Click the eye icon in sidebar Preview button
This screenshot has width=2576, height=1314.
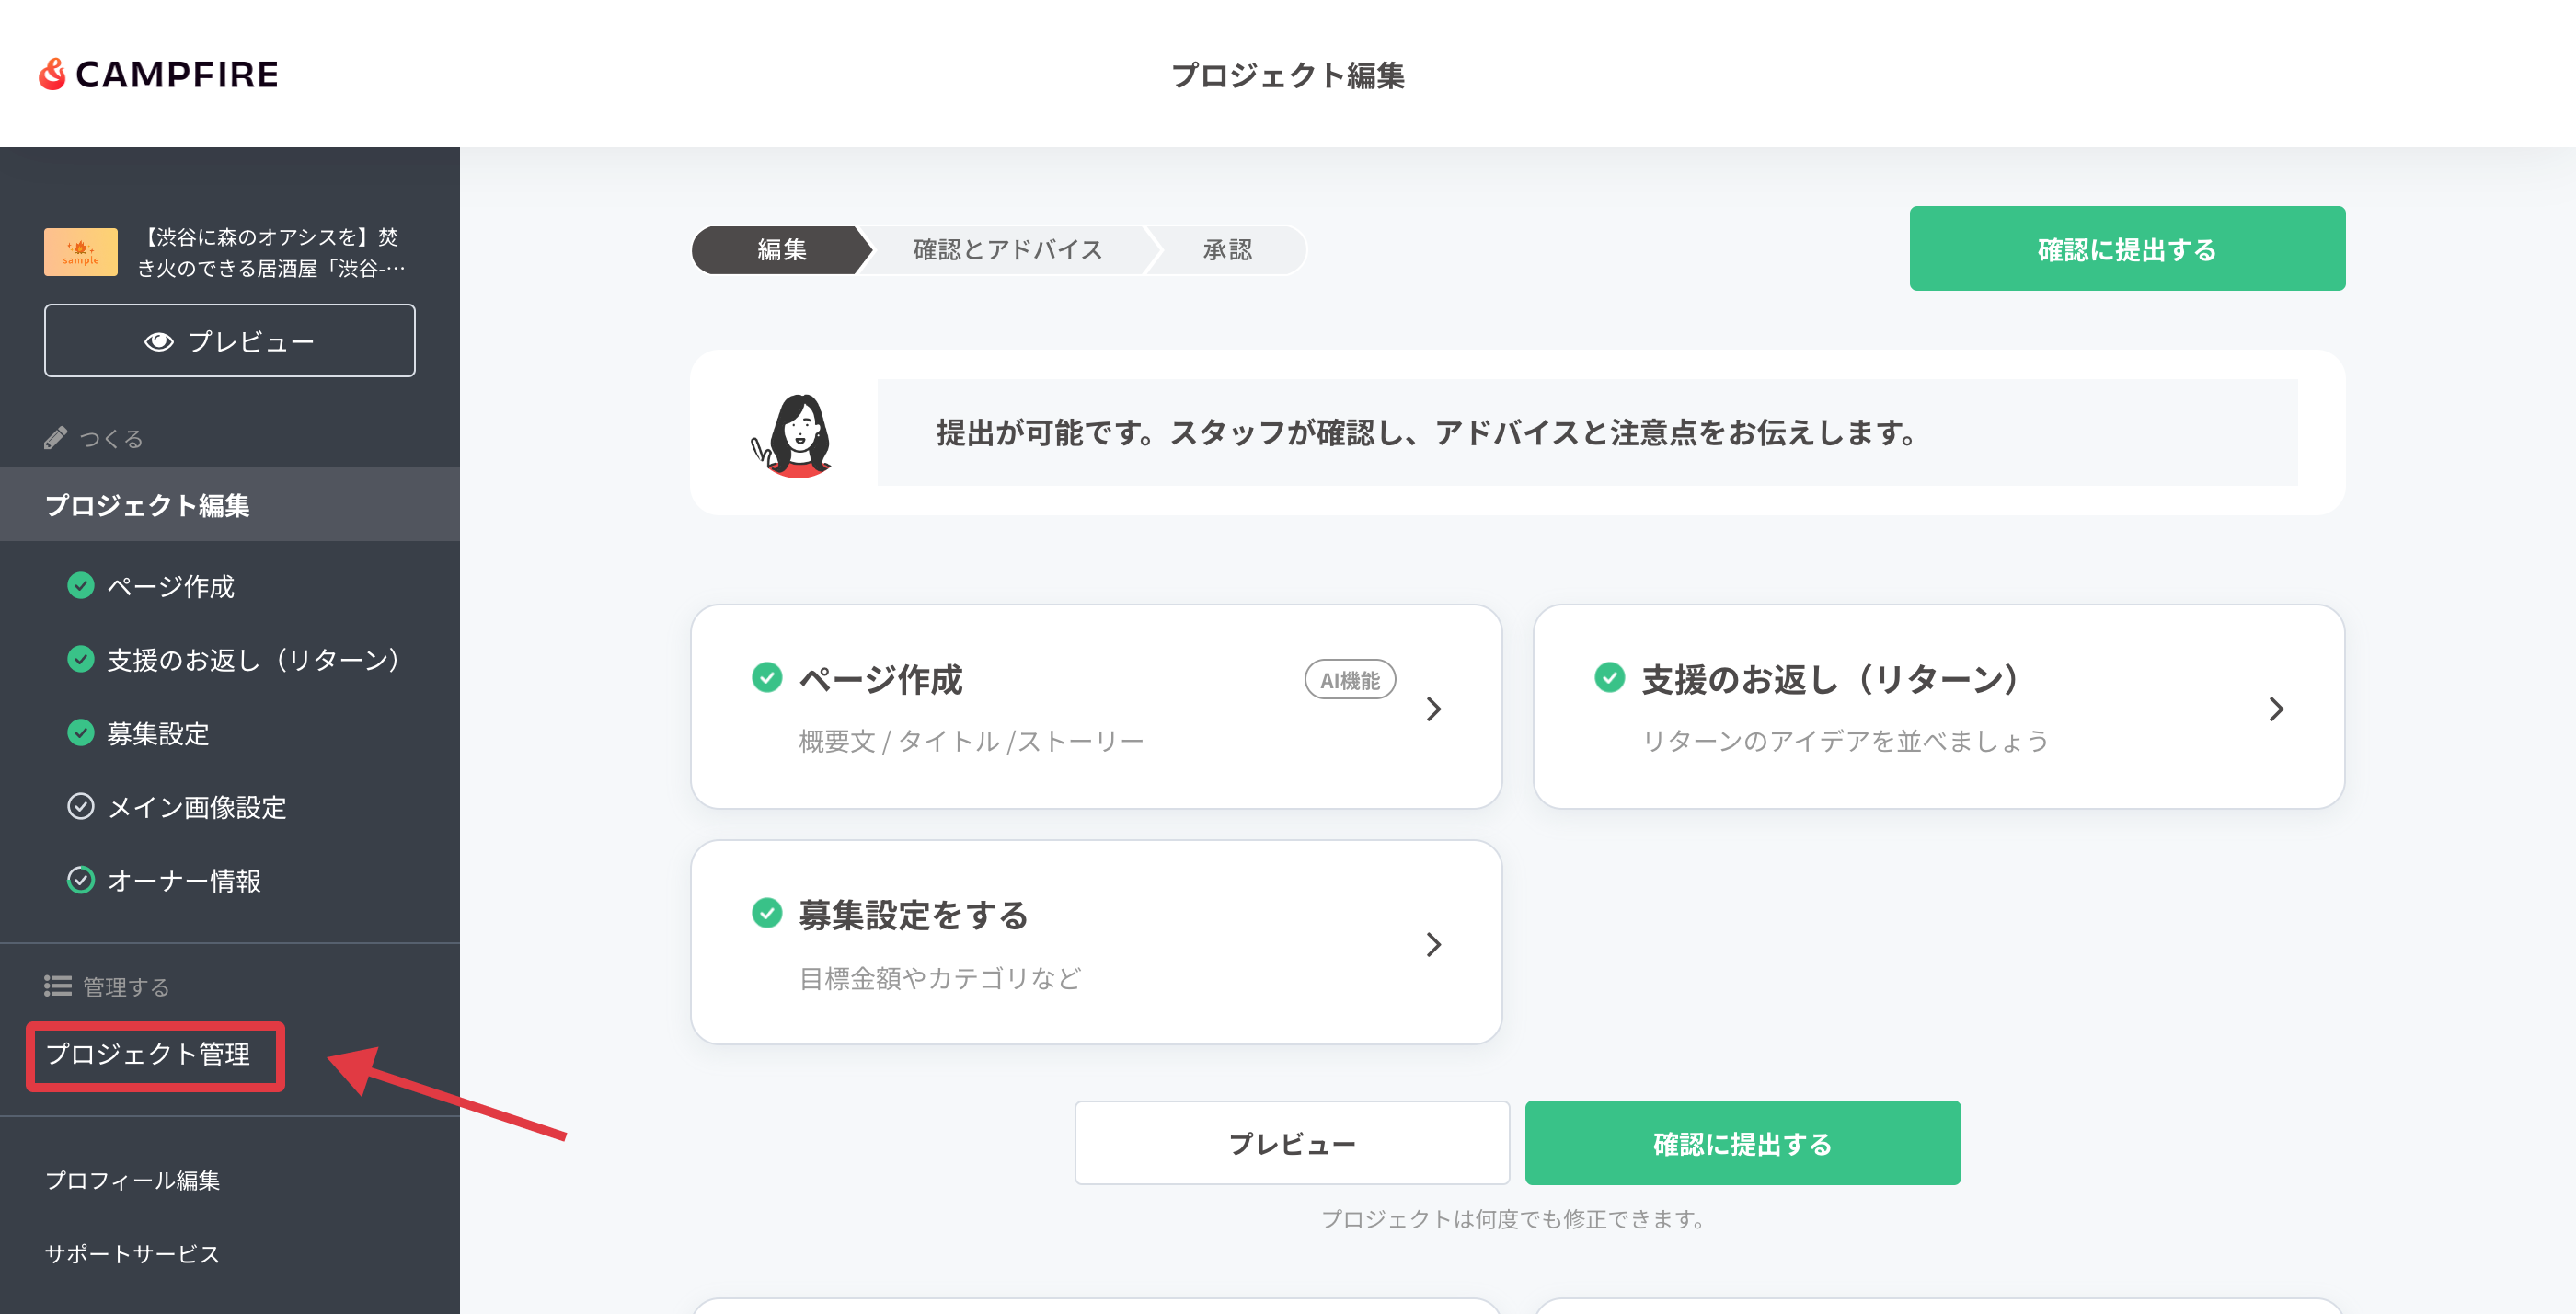[159, 342]
